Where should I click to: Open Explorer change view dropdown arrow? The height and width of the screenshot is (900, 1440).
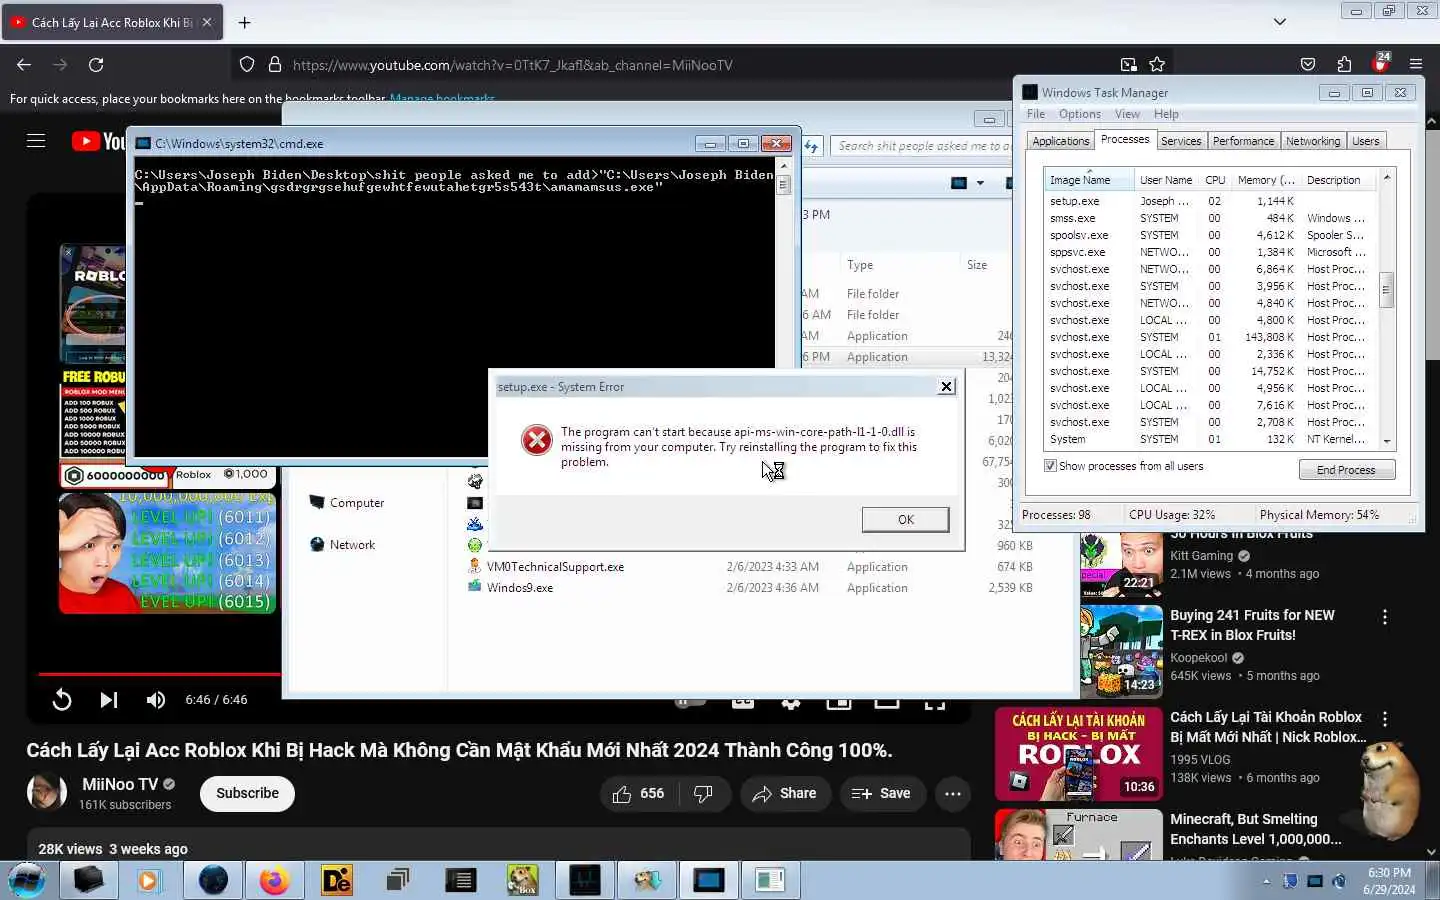[980, 183]
